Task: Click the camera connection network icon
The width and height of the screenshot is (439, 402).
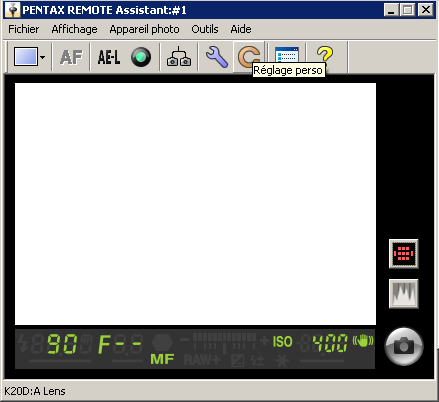Action: 179,56
